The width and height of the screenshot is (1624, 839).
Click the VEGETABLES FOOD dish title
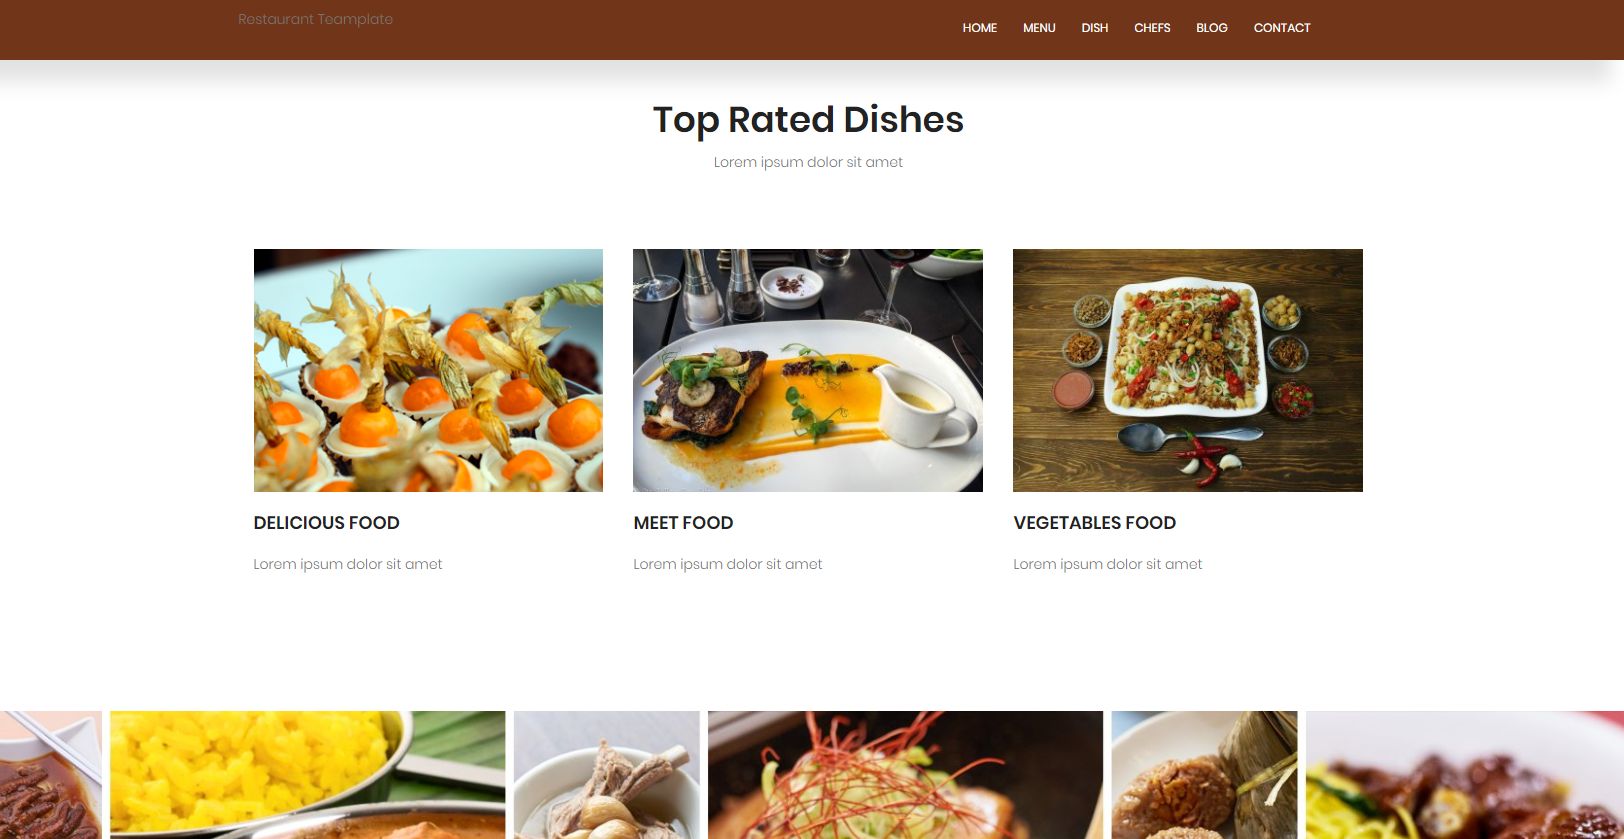[x=1094, y=523]
